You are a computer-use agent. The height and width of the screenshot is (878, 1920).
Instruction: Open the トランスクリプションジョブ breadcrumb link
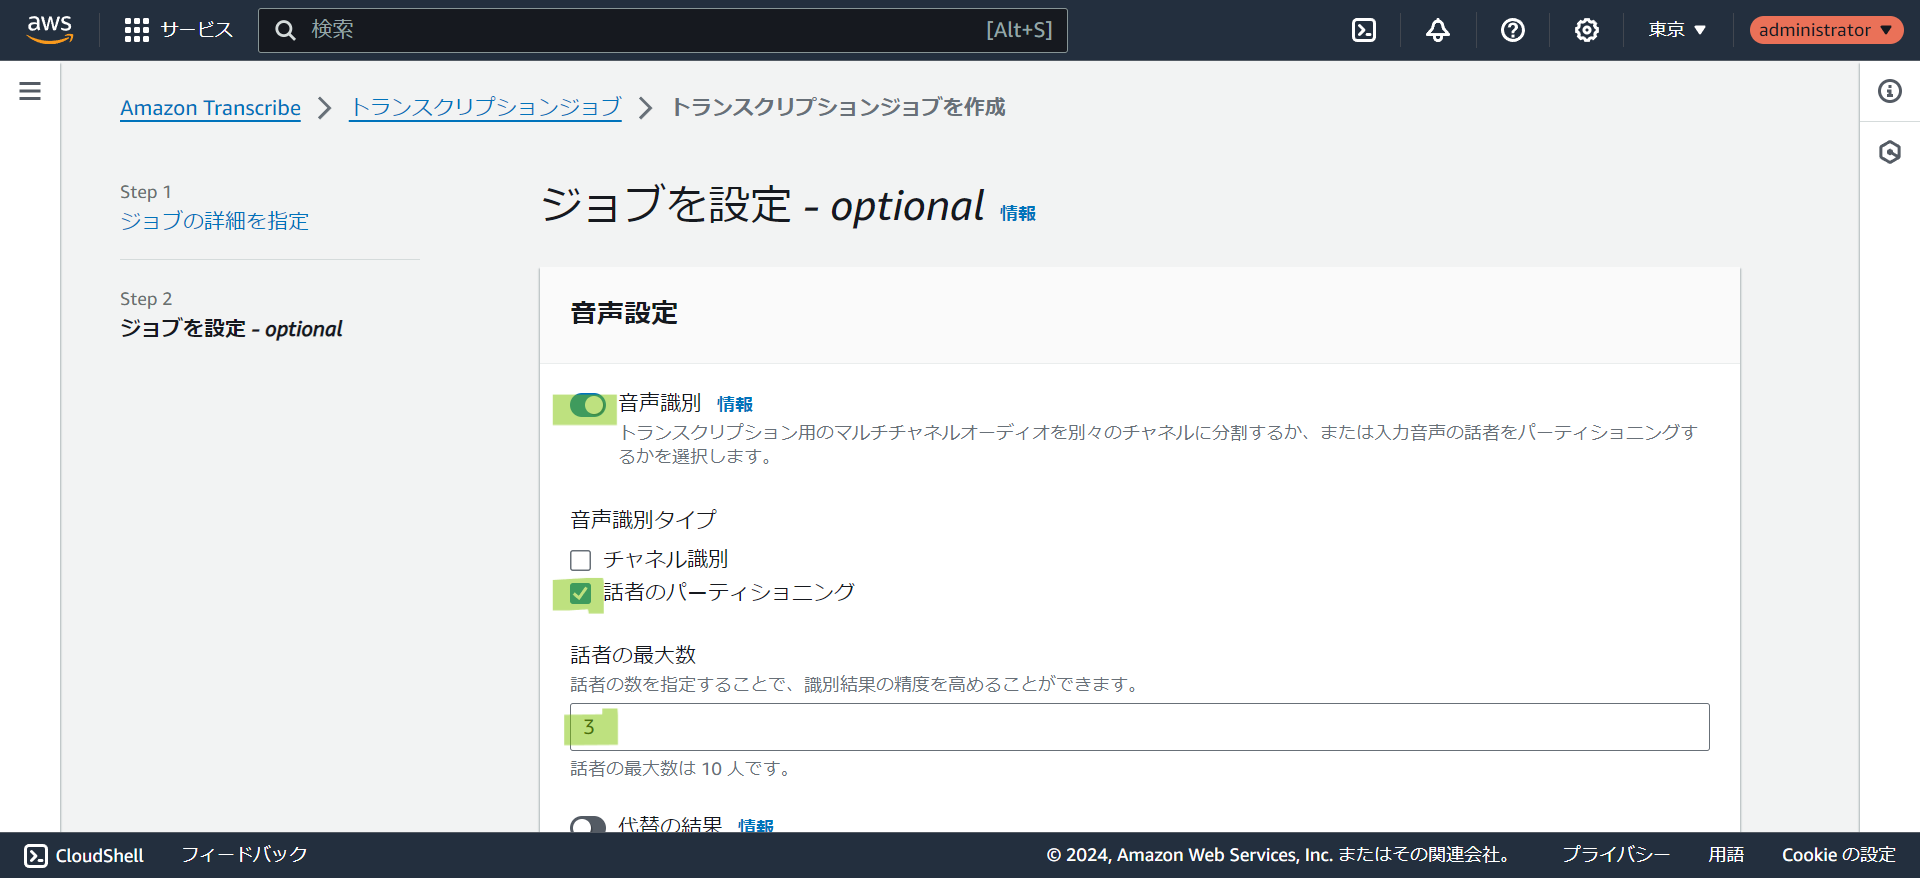(x=485, y=107)
